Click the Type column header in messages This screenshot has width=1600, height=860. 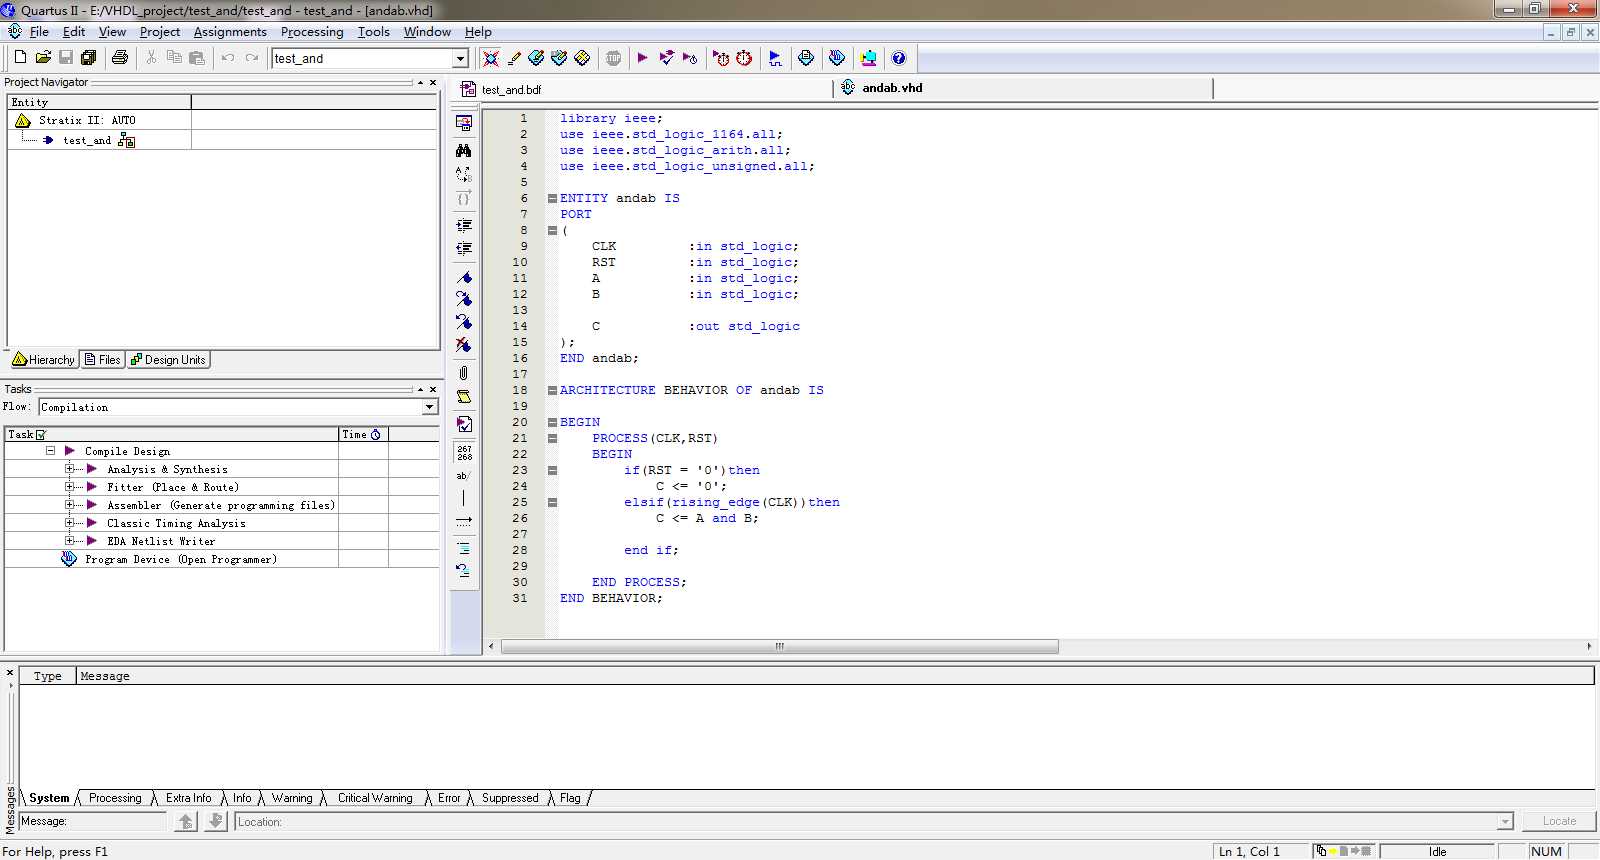tap(47, 676)
